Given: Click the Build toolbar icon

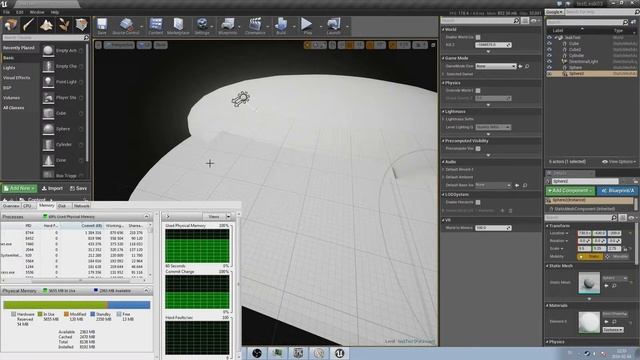Looking at the screenshot, I should point(281,26).
